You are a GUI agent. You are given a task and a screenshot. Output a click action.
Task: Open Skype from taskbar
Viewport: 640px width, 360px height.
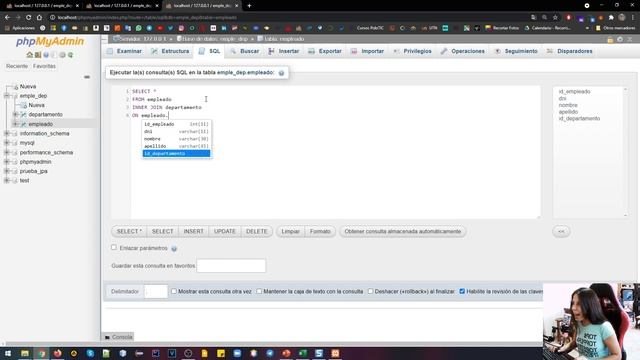point(90,353)
